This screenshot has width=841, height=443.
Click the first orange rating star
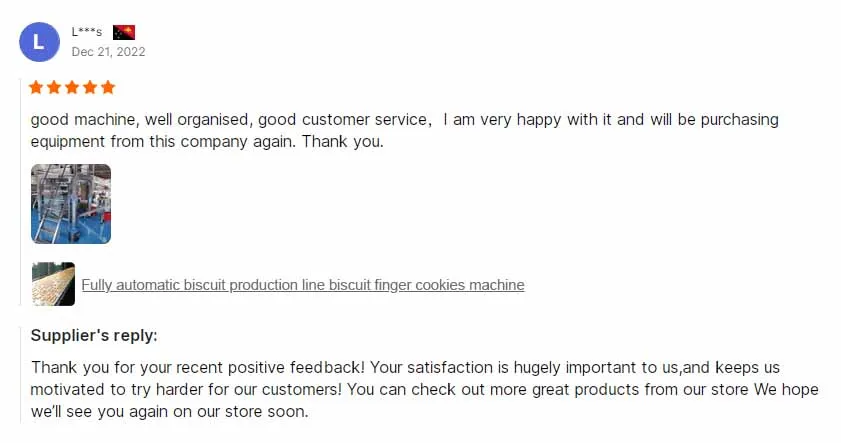tap(37, 88)
